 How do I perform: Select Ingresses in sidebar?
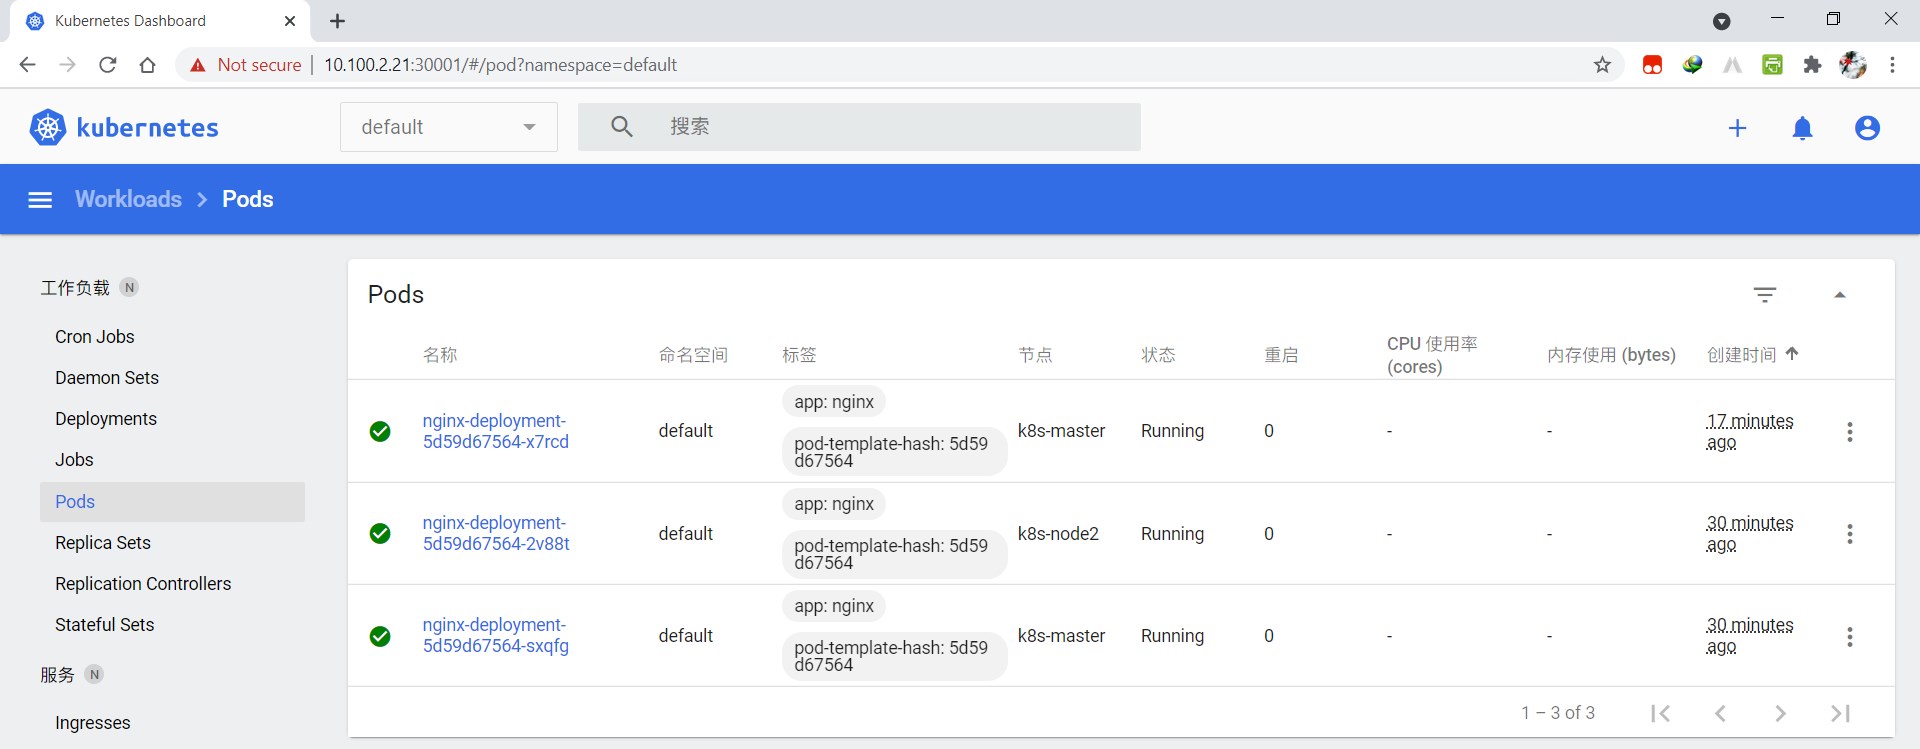93,723
